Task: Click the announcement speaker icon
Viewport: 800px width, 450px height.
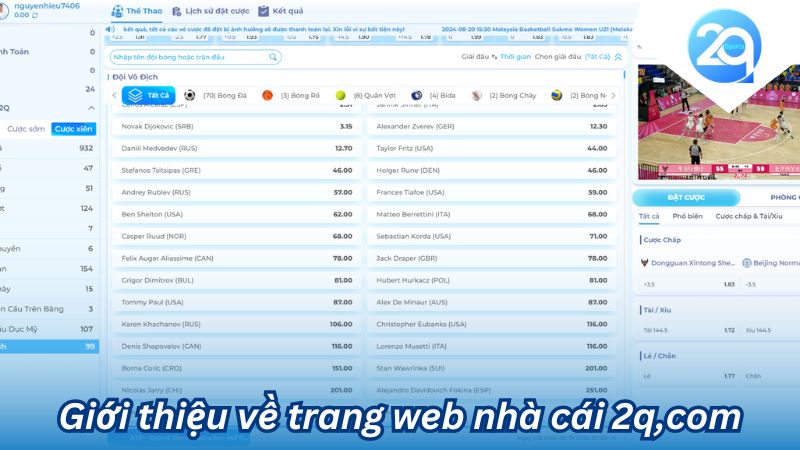Action: click(110, 30)
